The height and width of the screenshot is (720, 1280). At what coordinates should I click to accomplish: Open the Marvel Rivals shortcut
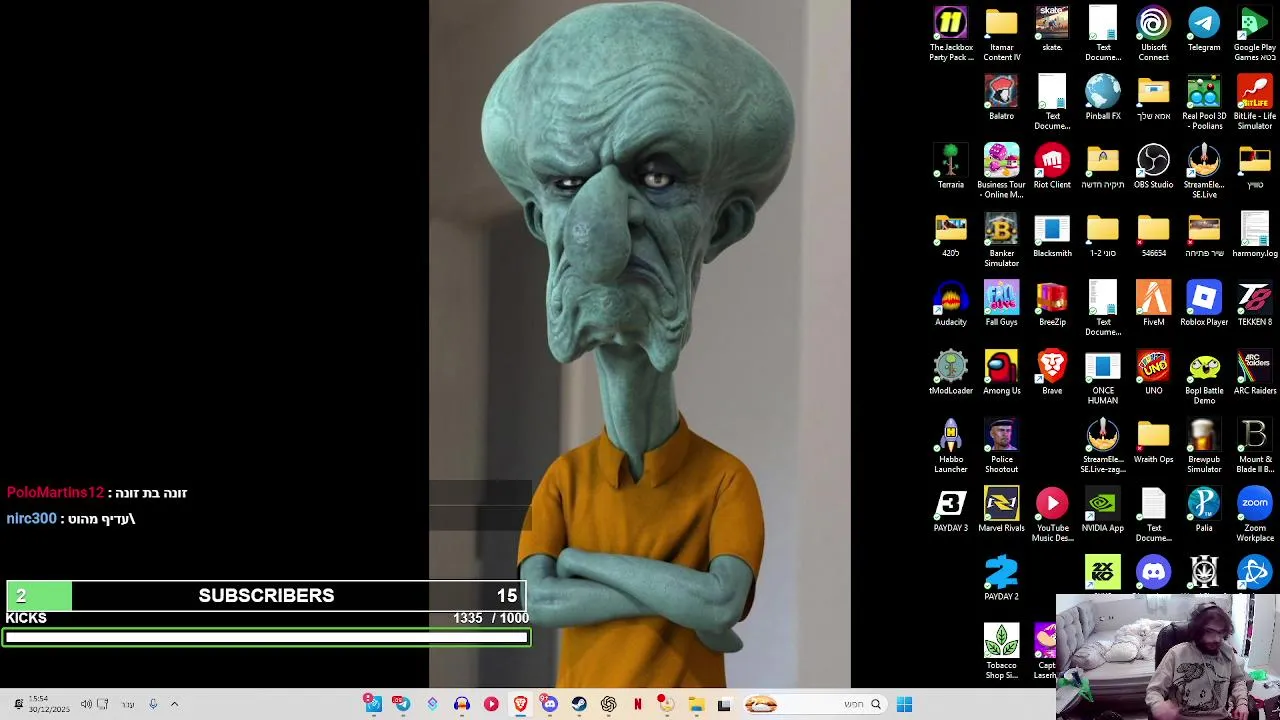click(x=1001, y=510)
